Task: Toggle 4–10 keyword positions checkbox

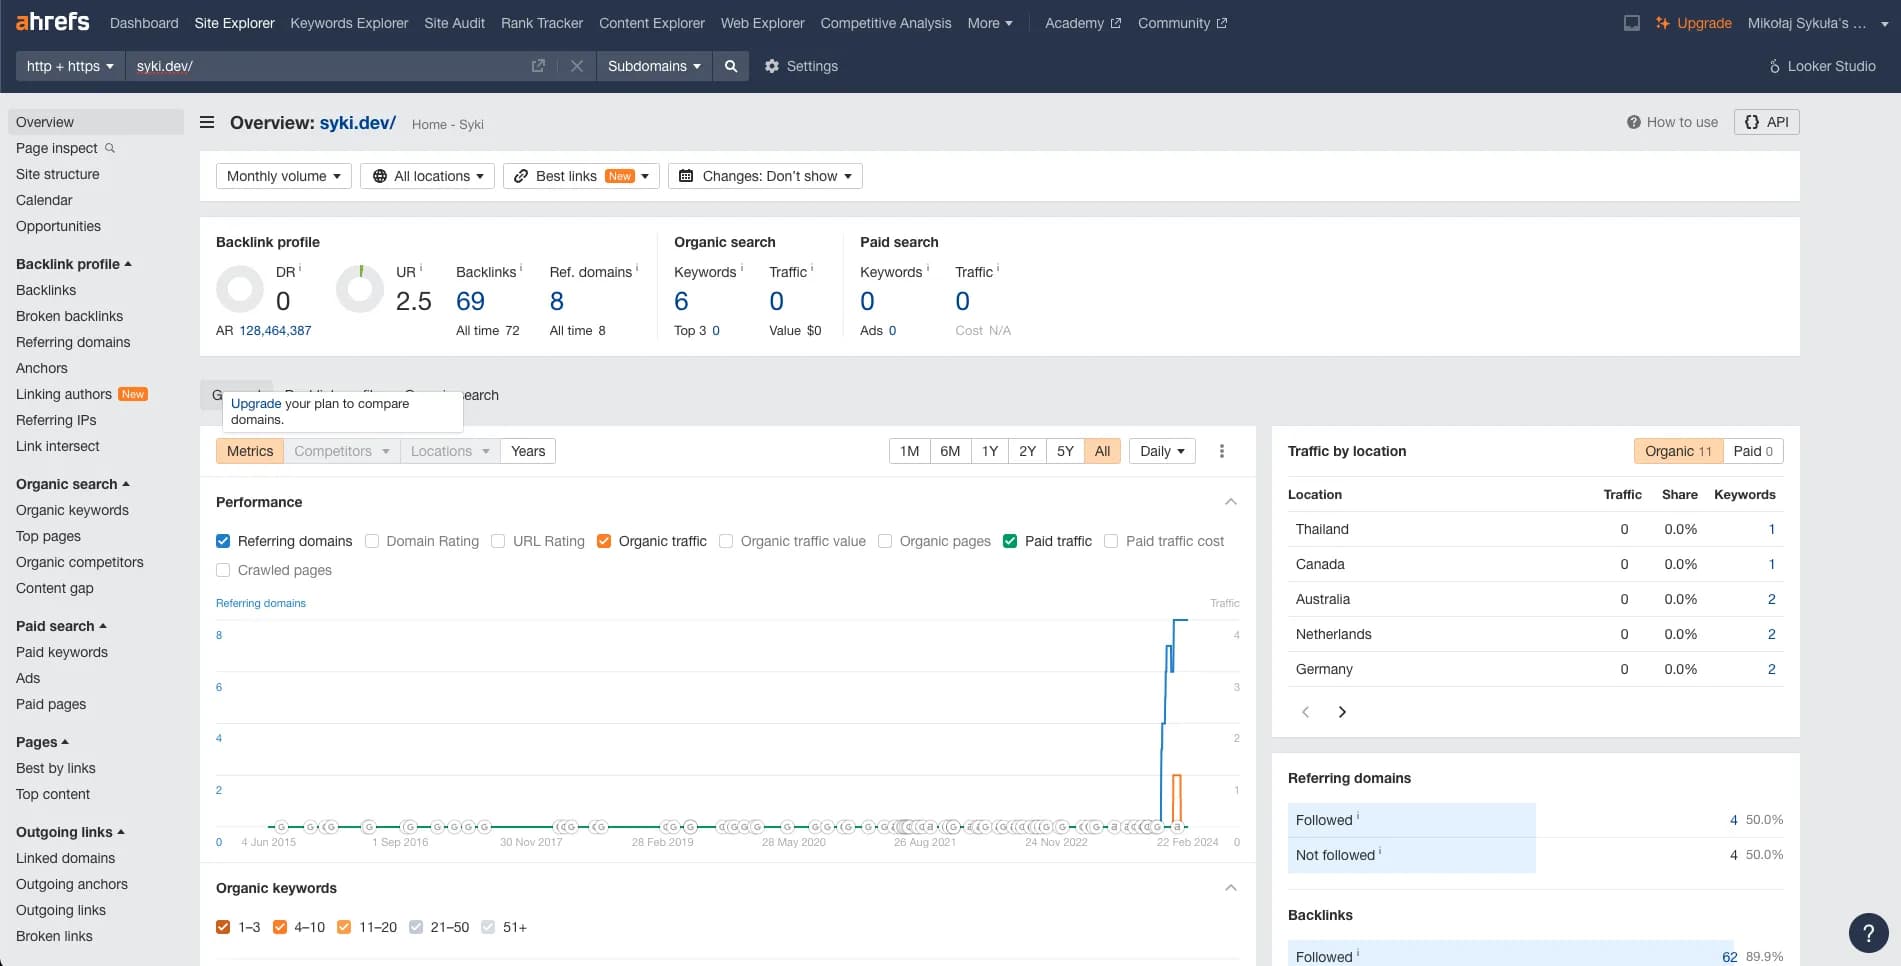Action: tap(280, 927)
